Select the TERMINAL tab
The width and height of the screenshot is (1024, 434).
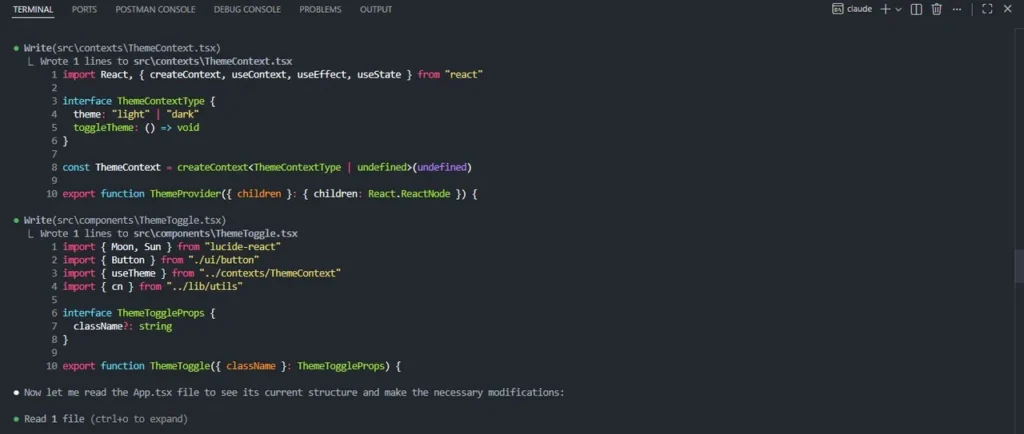pos(33,9)
